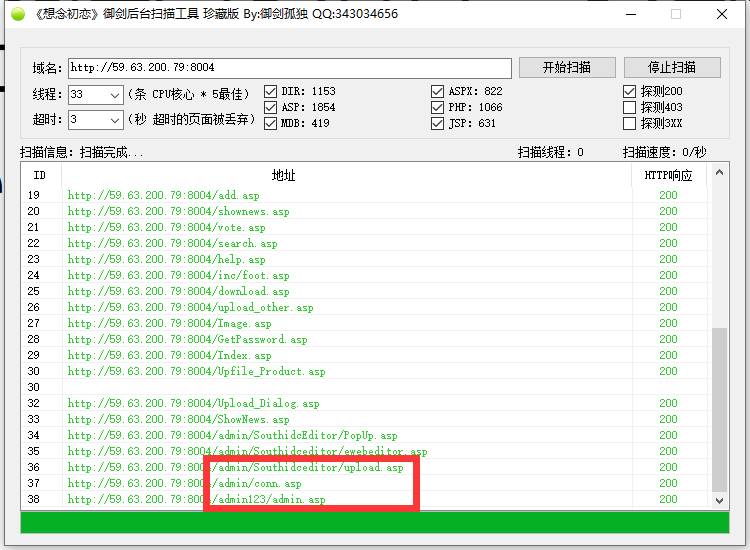Click the results list scrollbar thumb
This screenshot has height=550, width=750.
[719, 409]
